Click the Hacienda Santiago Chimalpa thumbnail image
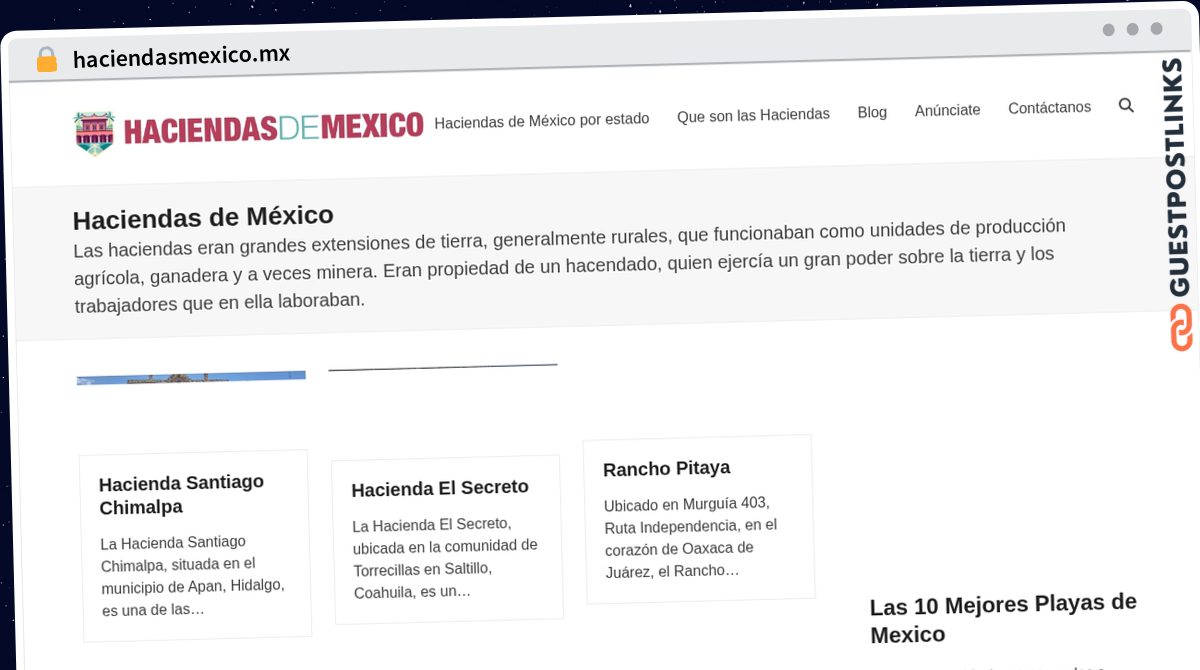 pos(191,377)
